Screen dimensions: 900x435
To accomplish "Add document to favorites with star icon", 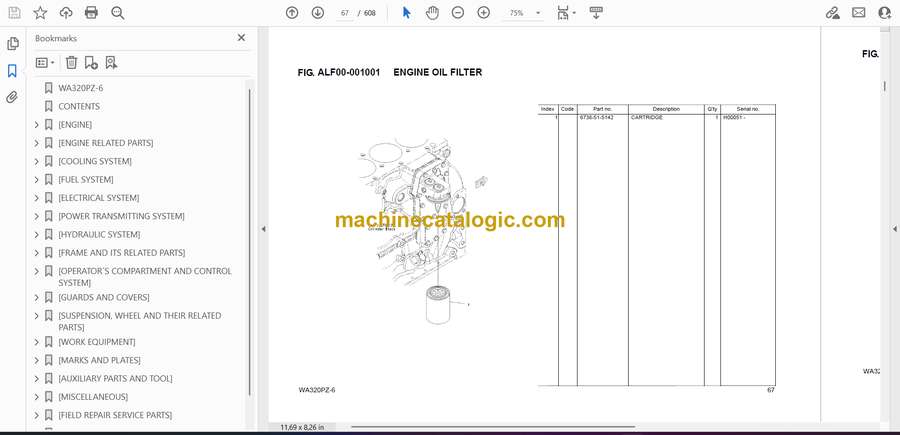I will 40,13.
